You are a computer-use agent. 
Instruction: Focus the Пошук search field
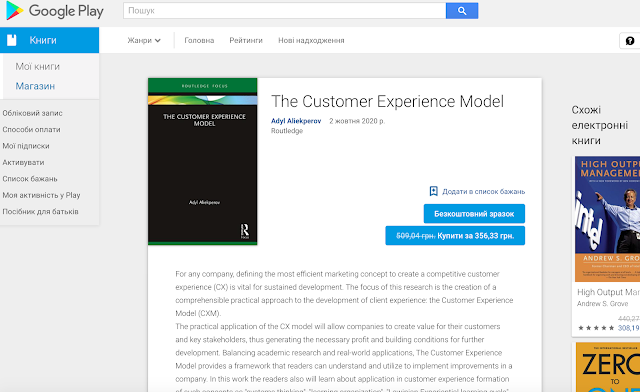[284, 11]
